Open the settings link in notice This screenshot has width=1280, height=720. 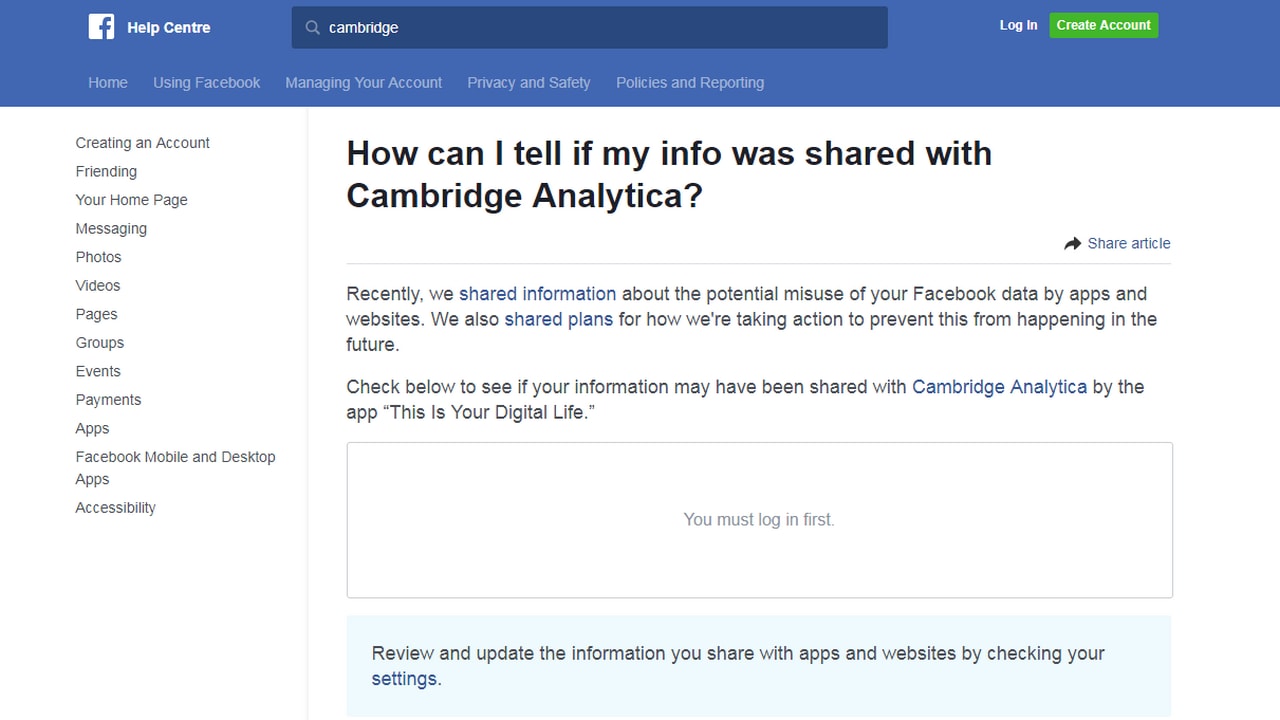[x=404, y=679]
